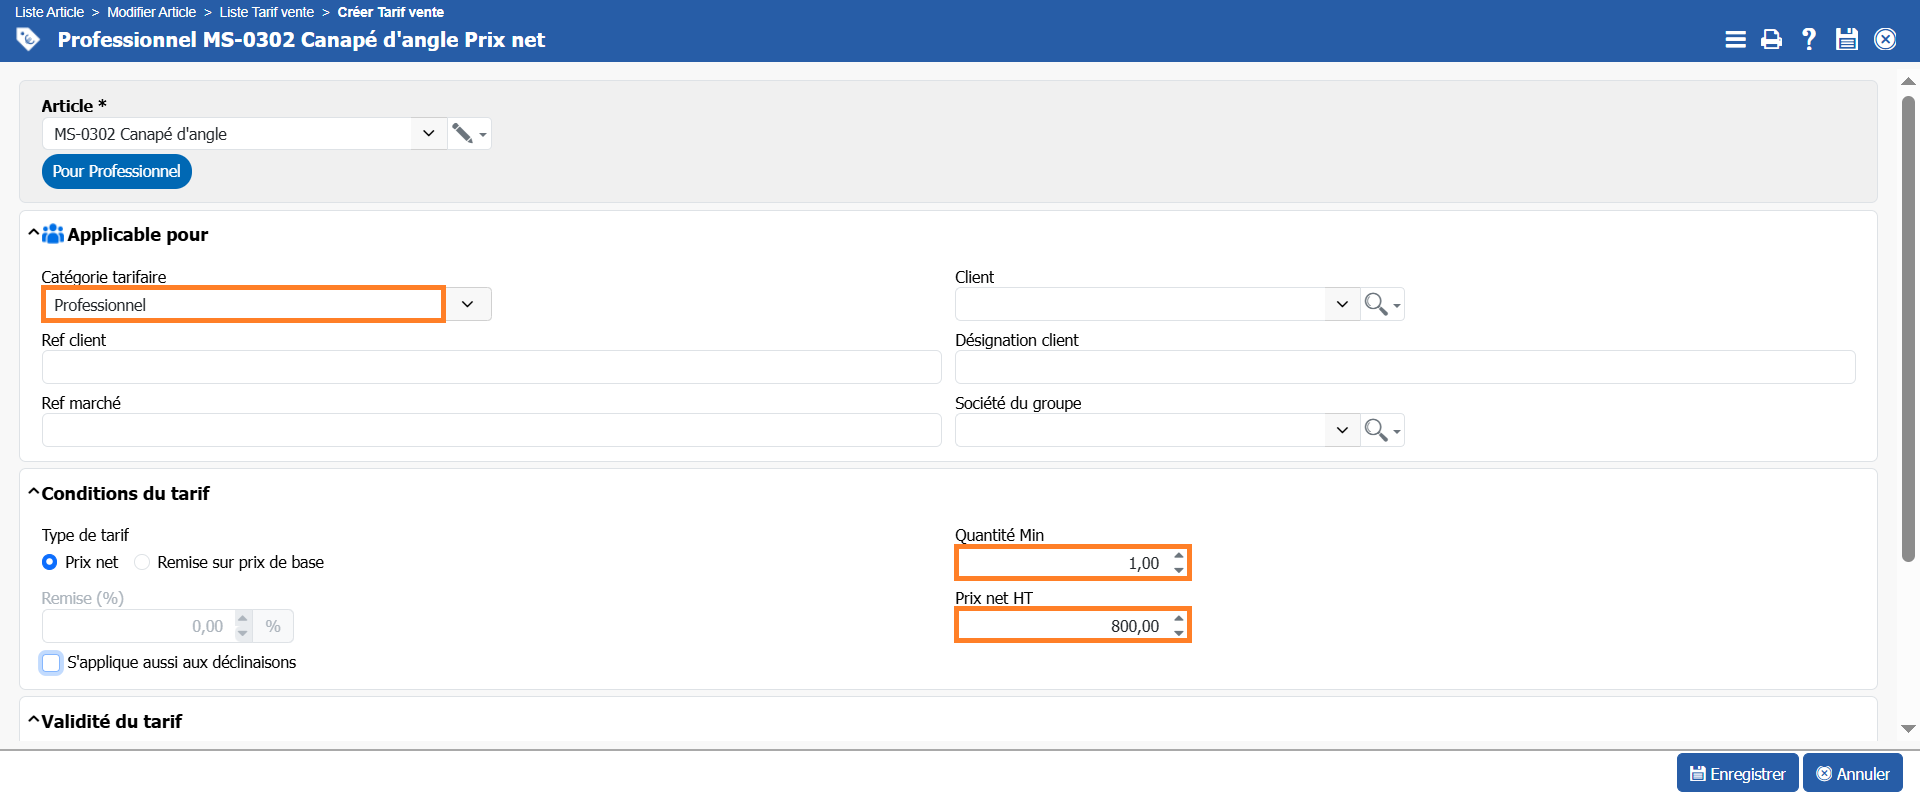Viewport: 1922px width, 796px height.
Task: Go to Liste Article breadcrumb
Action: click(49, 12)
